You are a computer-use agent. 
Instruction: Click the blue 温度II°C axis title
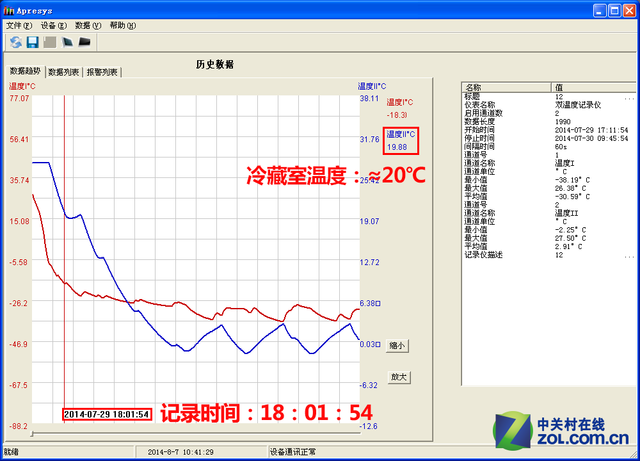coord(372,86)
